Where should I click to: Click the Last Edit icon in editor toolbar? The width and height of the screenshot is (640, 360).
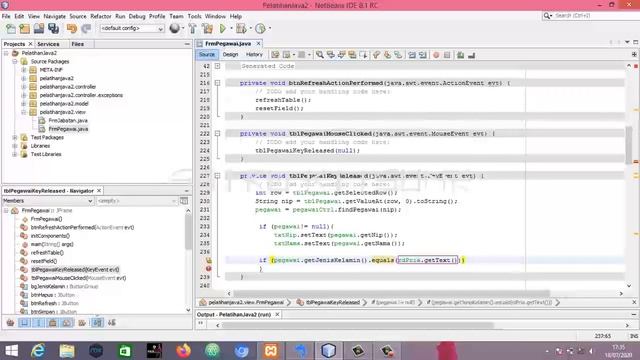point(276,55)
